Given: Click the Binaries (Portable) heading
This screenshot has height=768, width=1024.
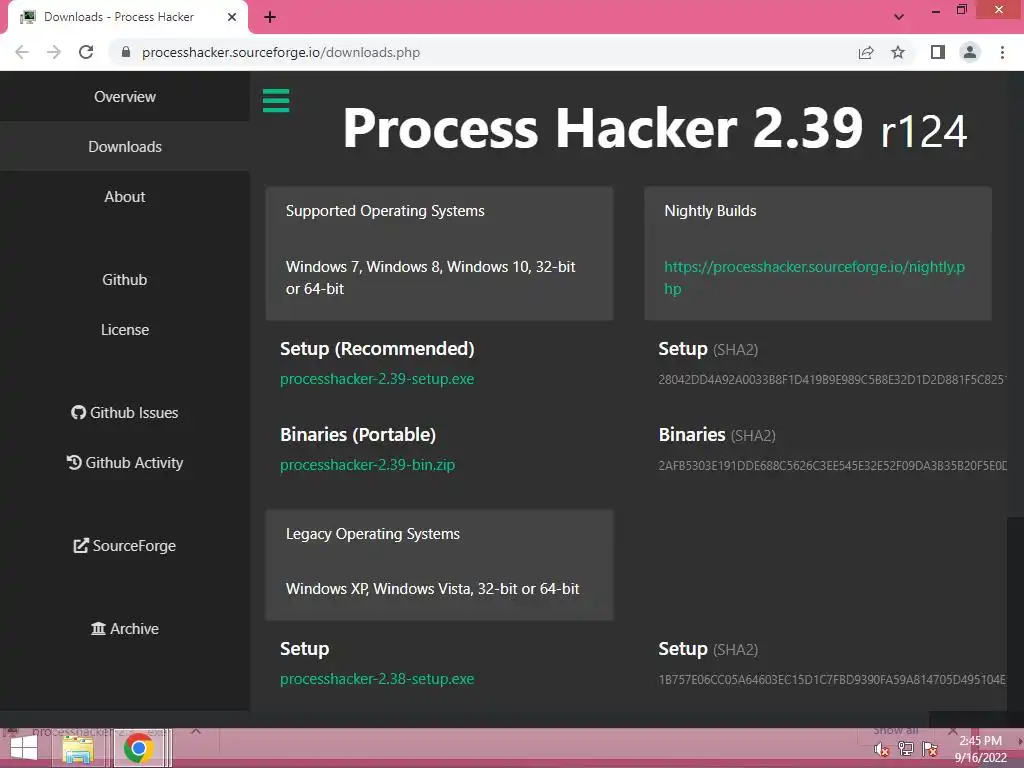Looking at the screenshot, I should click(x=358, y=435).
